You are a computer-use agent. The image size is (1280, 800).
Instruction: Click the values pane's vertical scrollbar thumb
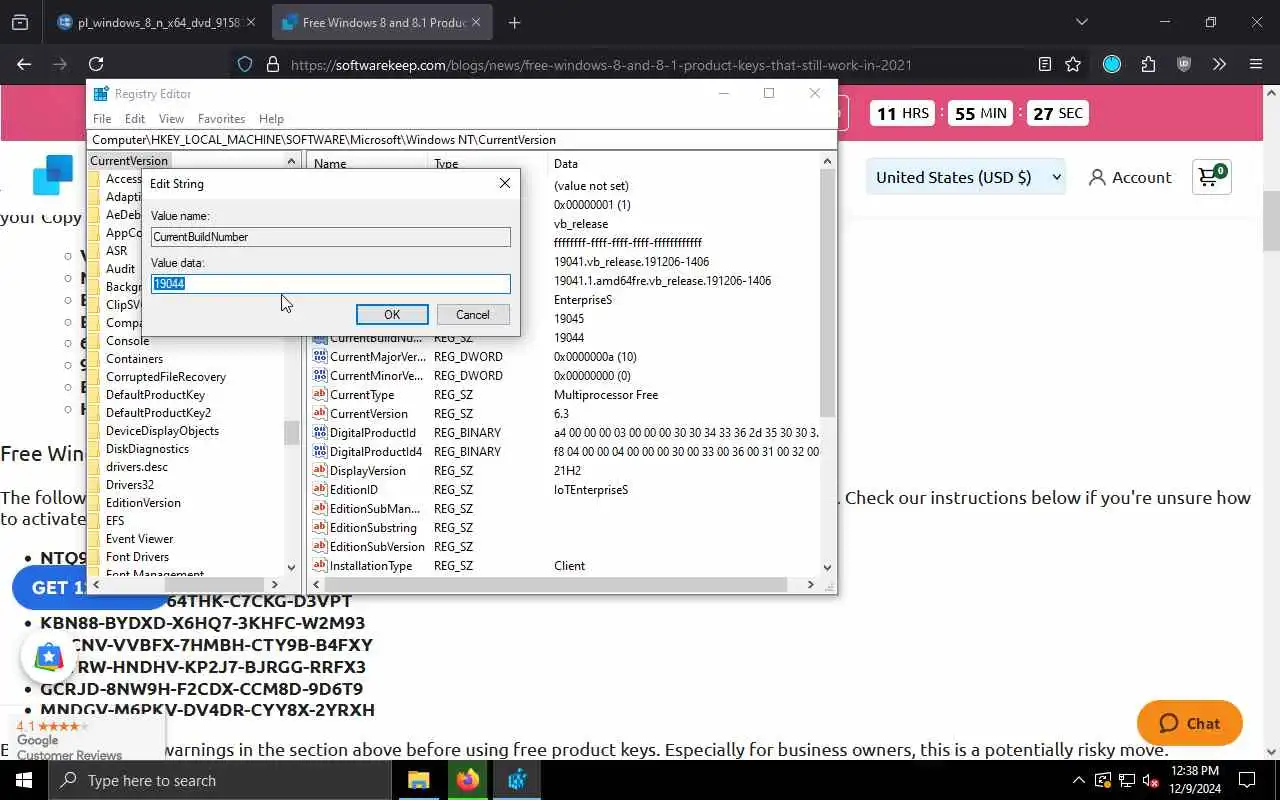point(827,292)
